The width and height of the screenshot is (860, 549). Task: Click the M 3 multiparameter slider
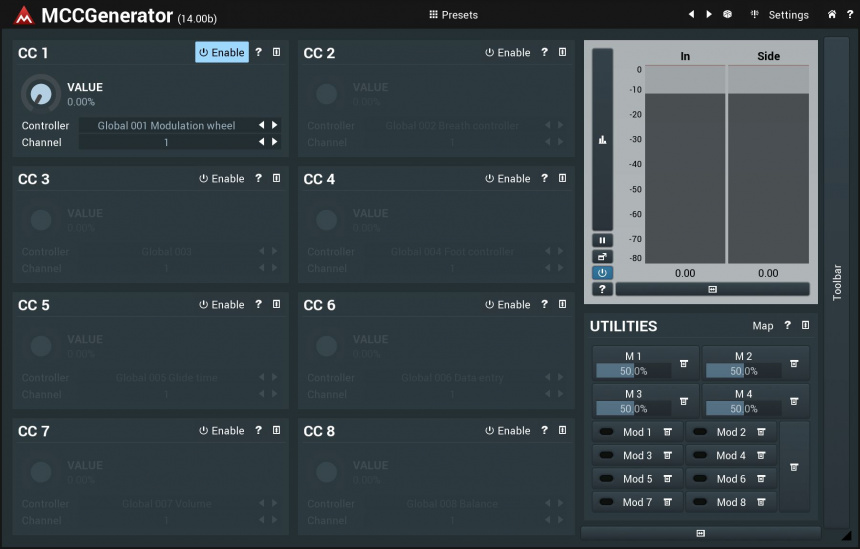[x=633, y=409]
